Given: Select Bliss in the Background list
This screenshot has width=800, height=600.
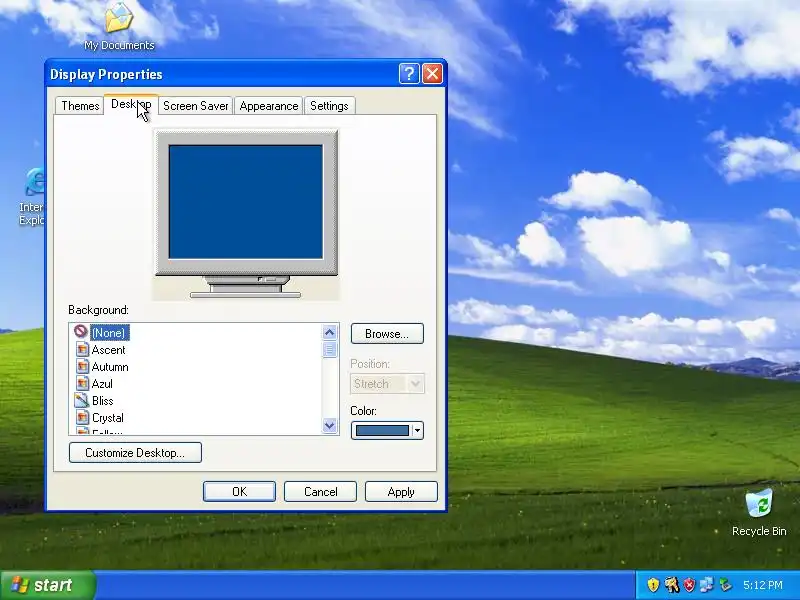Looking at the screenshot, I should coord(103,401).
